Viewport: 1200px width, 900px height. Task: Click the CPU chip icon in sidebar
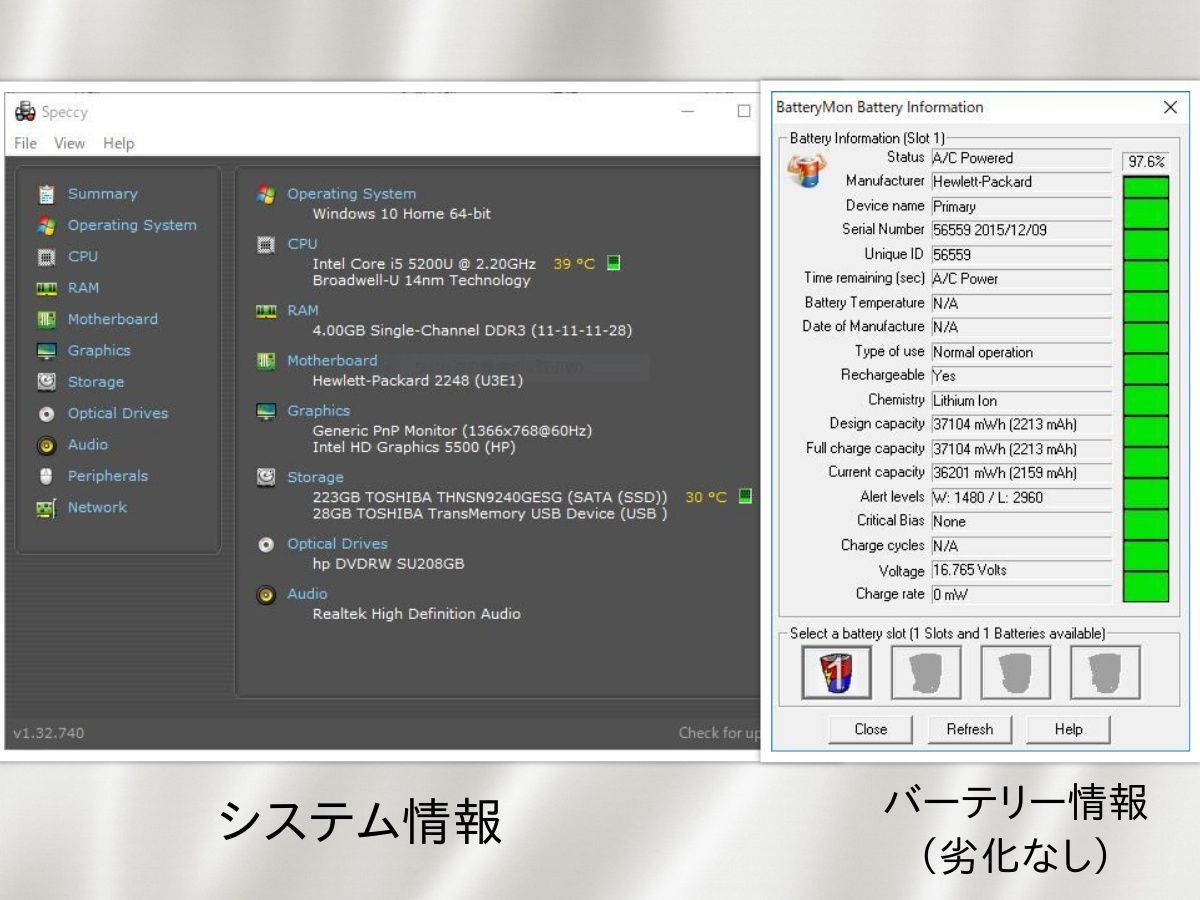tap(46, 257)
